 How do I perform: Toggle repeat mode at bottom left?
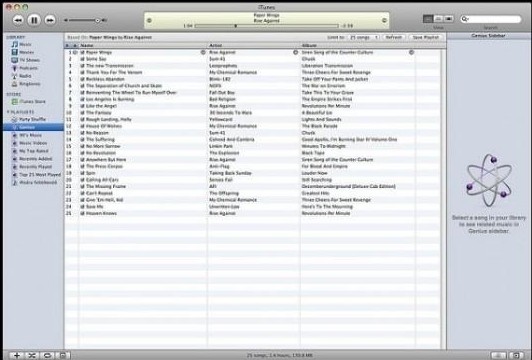tap(47, 355)
